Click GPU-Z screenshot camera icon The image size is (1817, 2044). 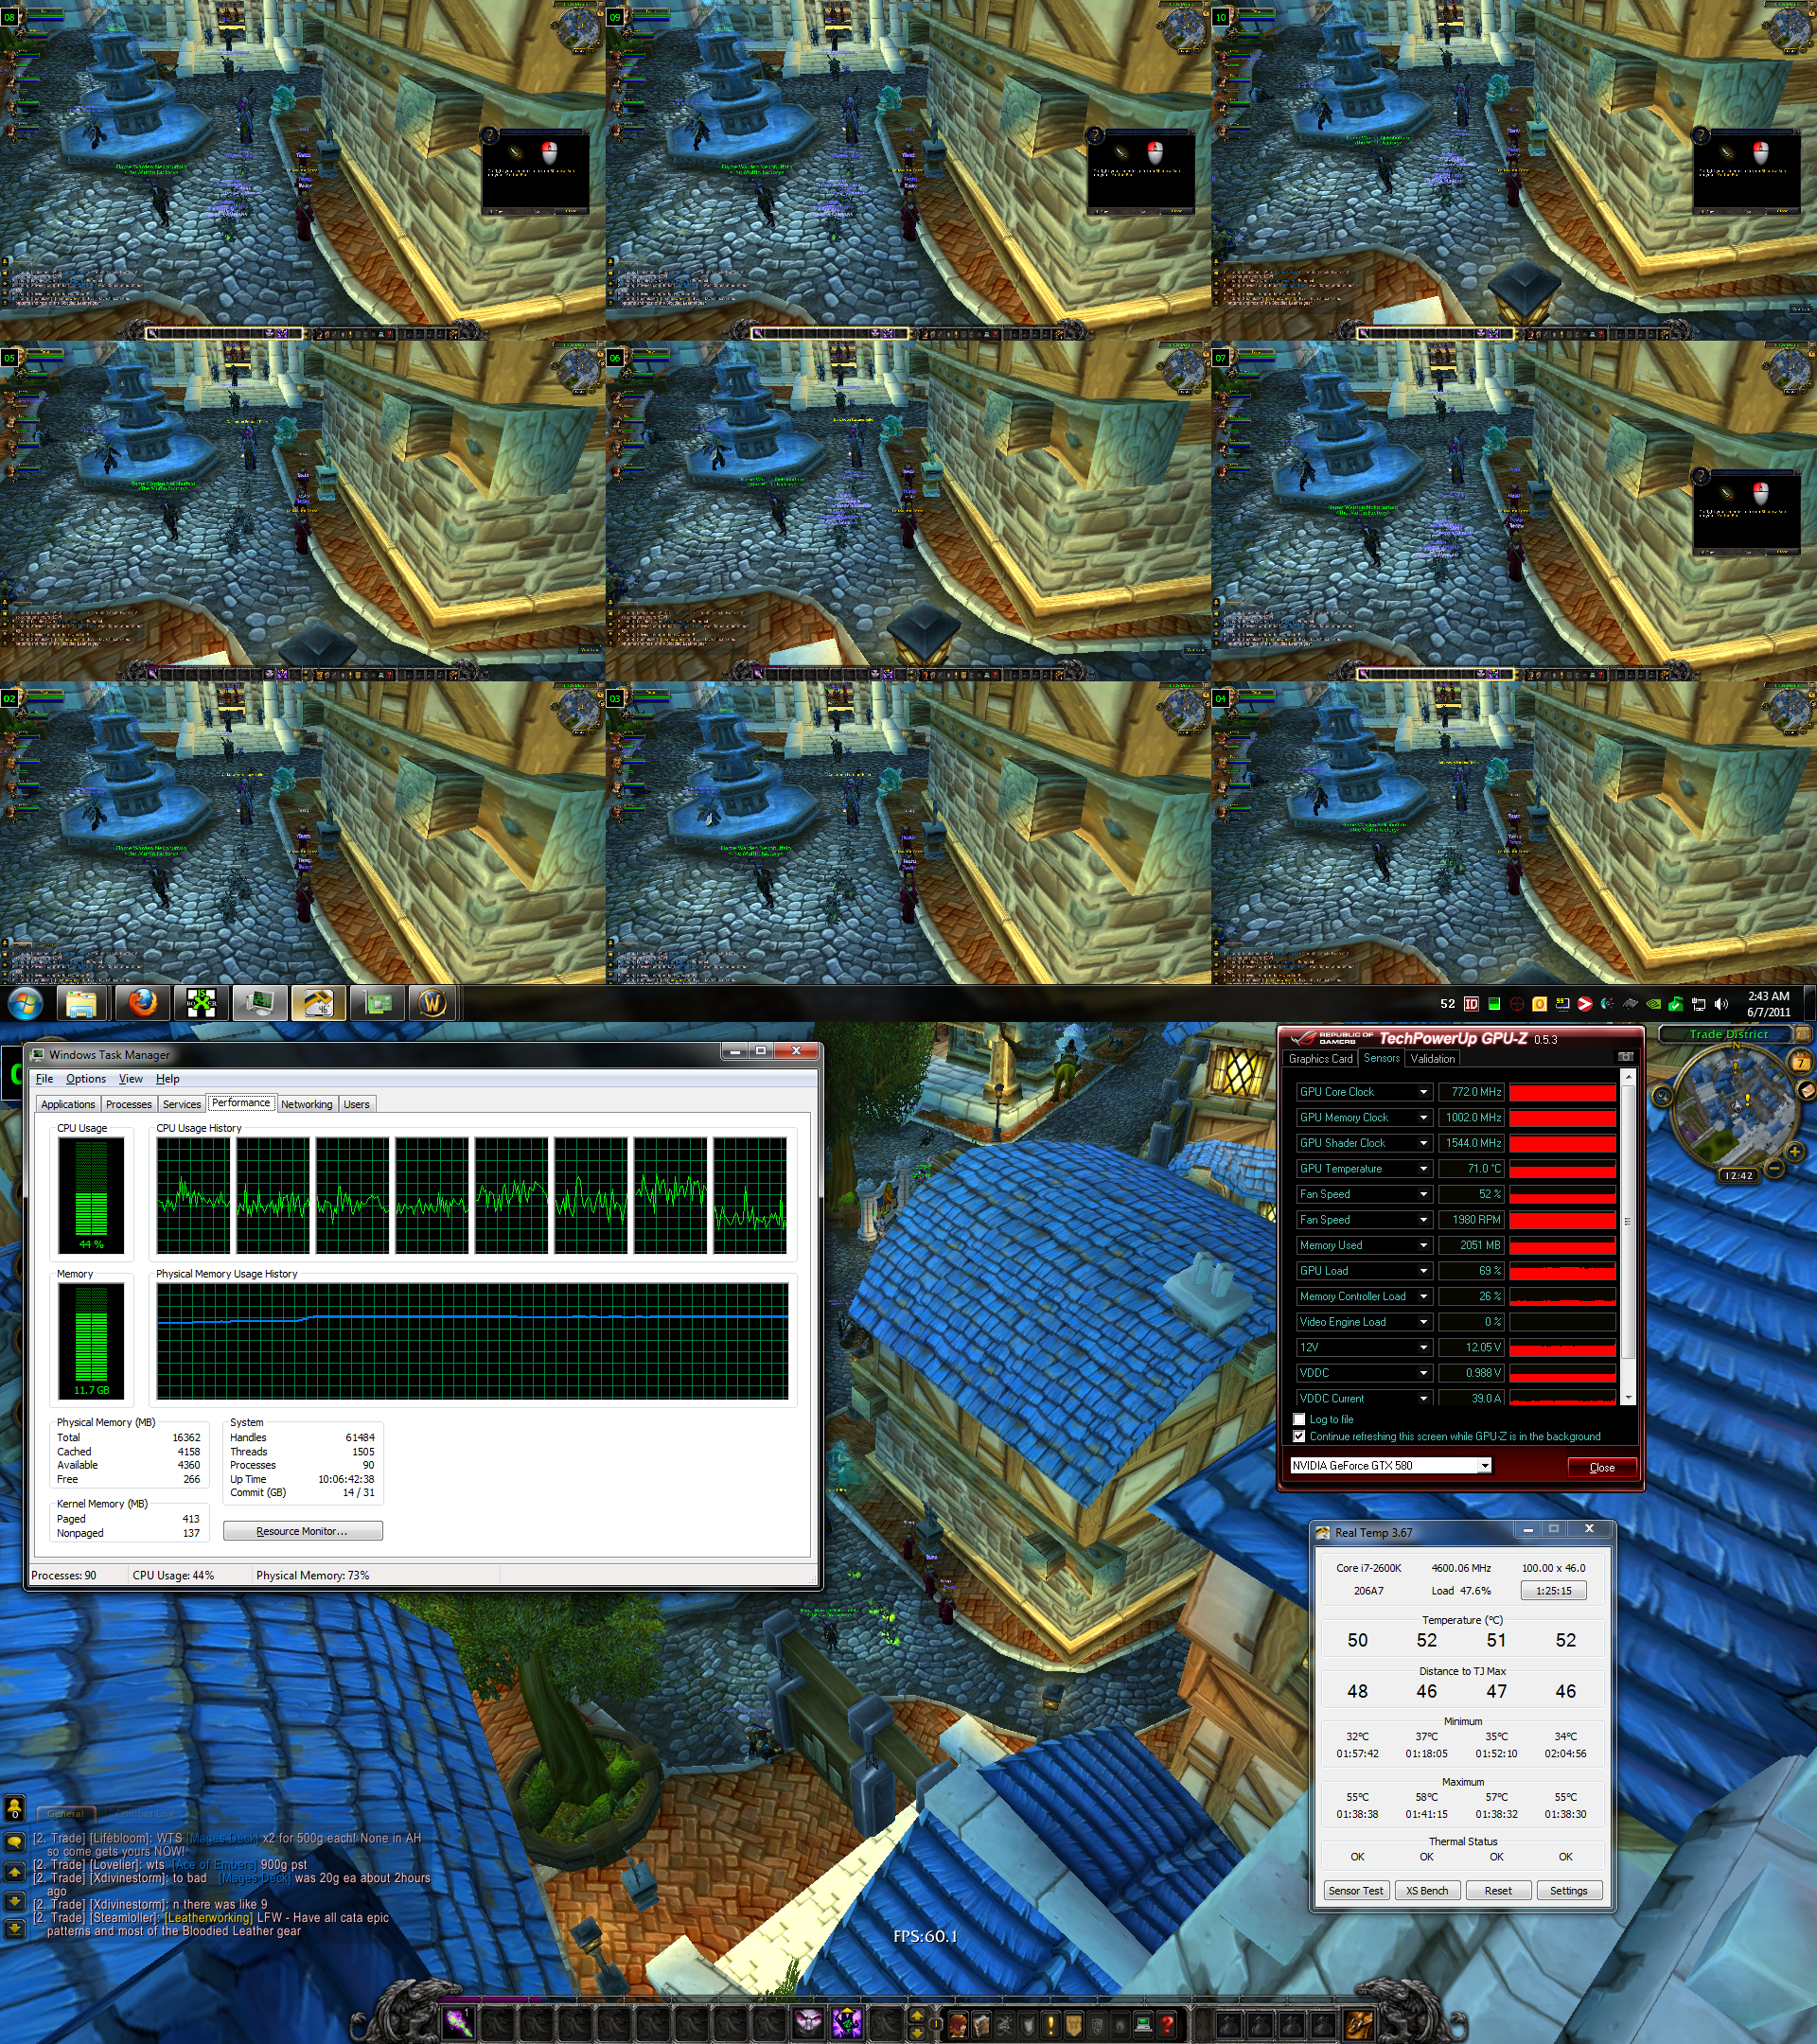1625,1057
